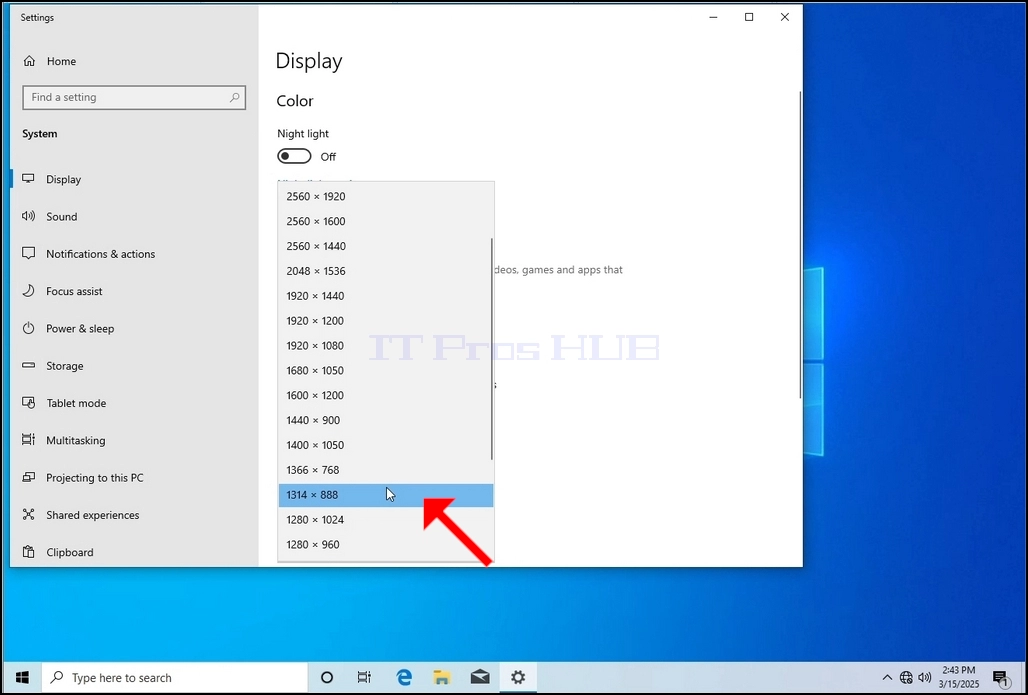
Task: Show hidden system tray icons
Action: [887, 677]
